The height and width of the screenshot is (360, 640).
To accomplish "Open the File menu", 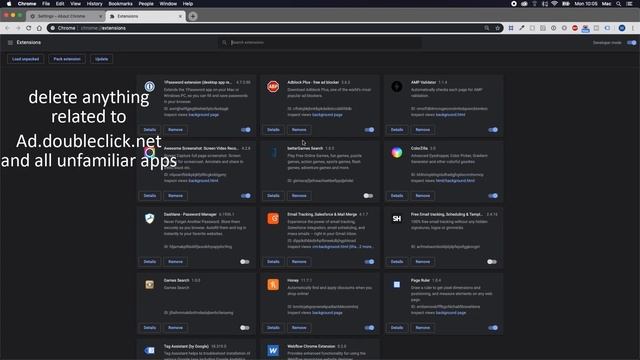I will (46, 4).
